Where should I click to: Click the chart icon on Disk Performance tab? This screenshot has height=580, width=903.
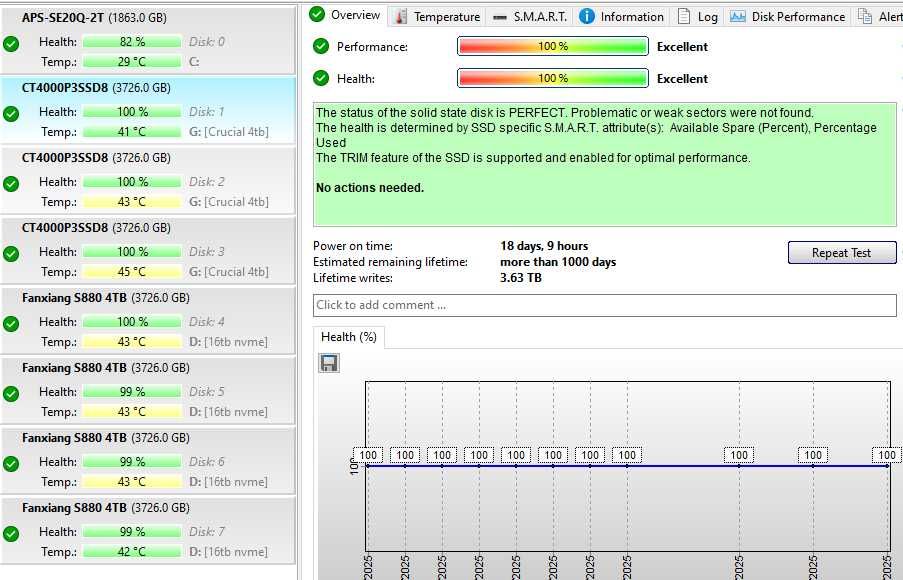tap(738, 16)
